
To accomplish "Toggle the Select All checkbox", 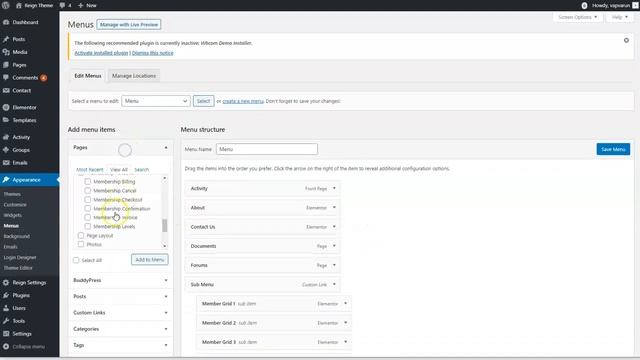I will click(x=76, y=260).
